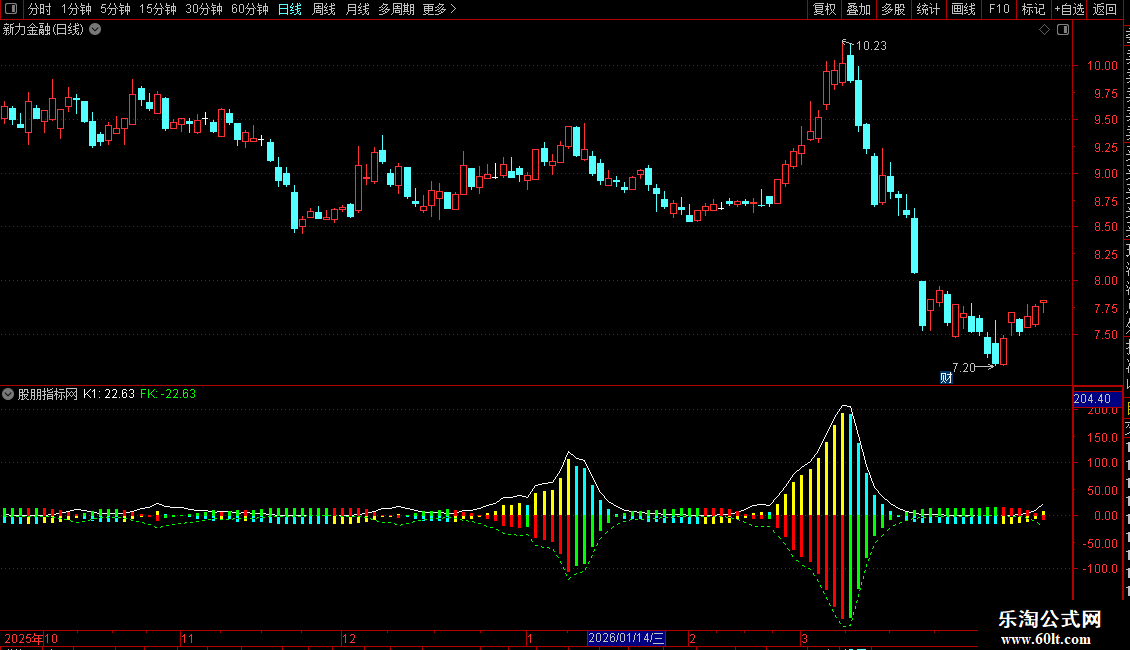1130x650 pixels.
Task: Click the 统计 statistics button
Action: pos(927,9)
